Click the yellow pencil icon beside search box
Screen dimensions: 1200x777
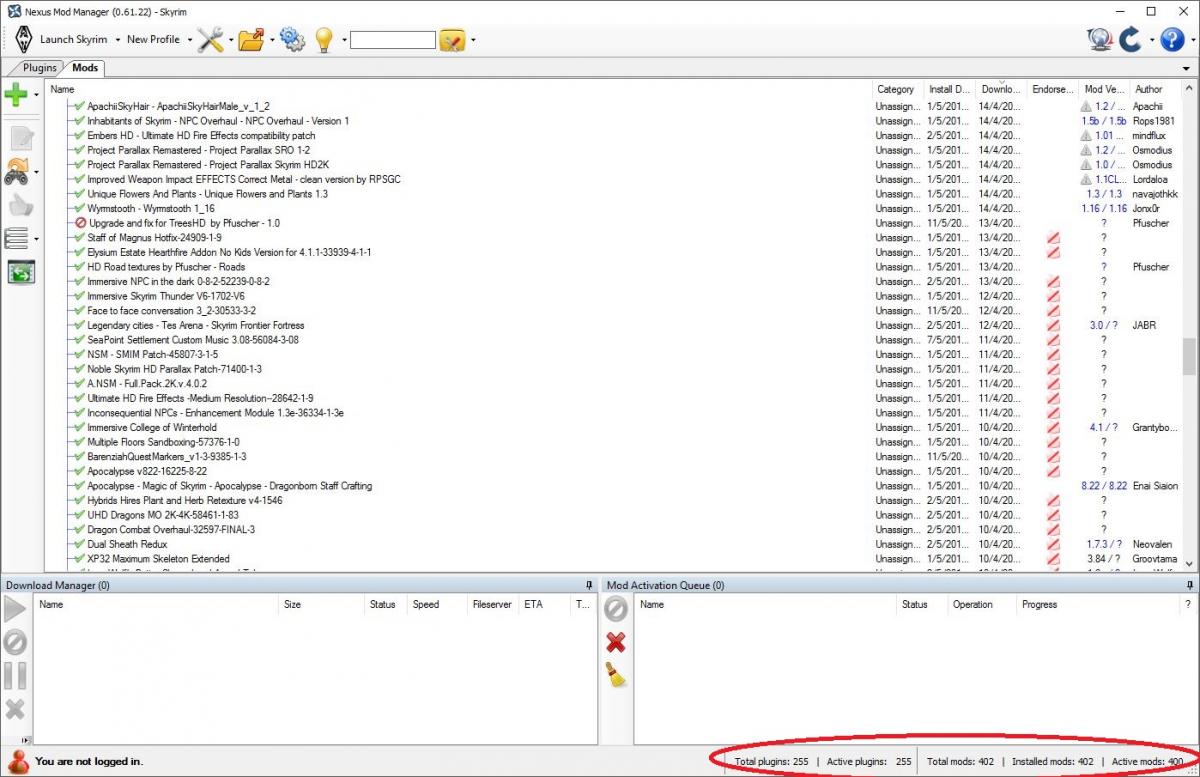click(x=452, y=40)
